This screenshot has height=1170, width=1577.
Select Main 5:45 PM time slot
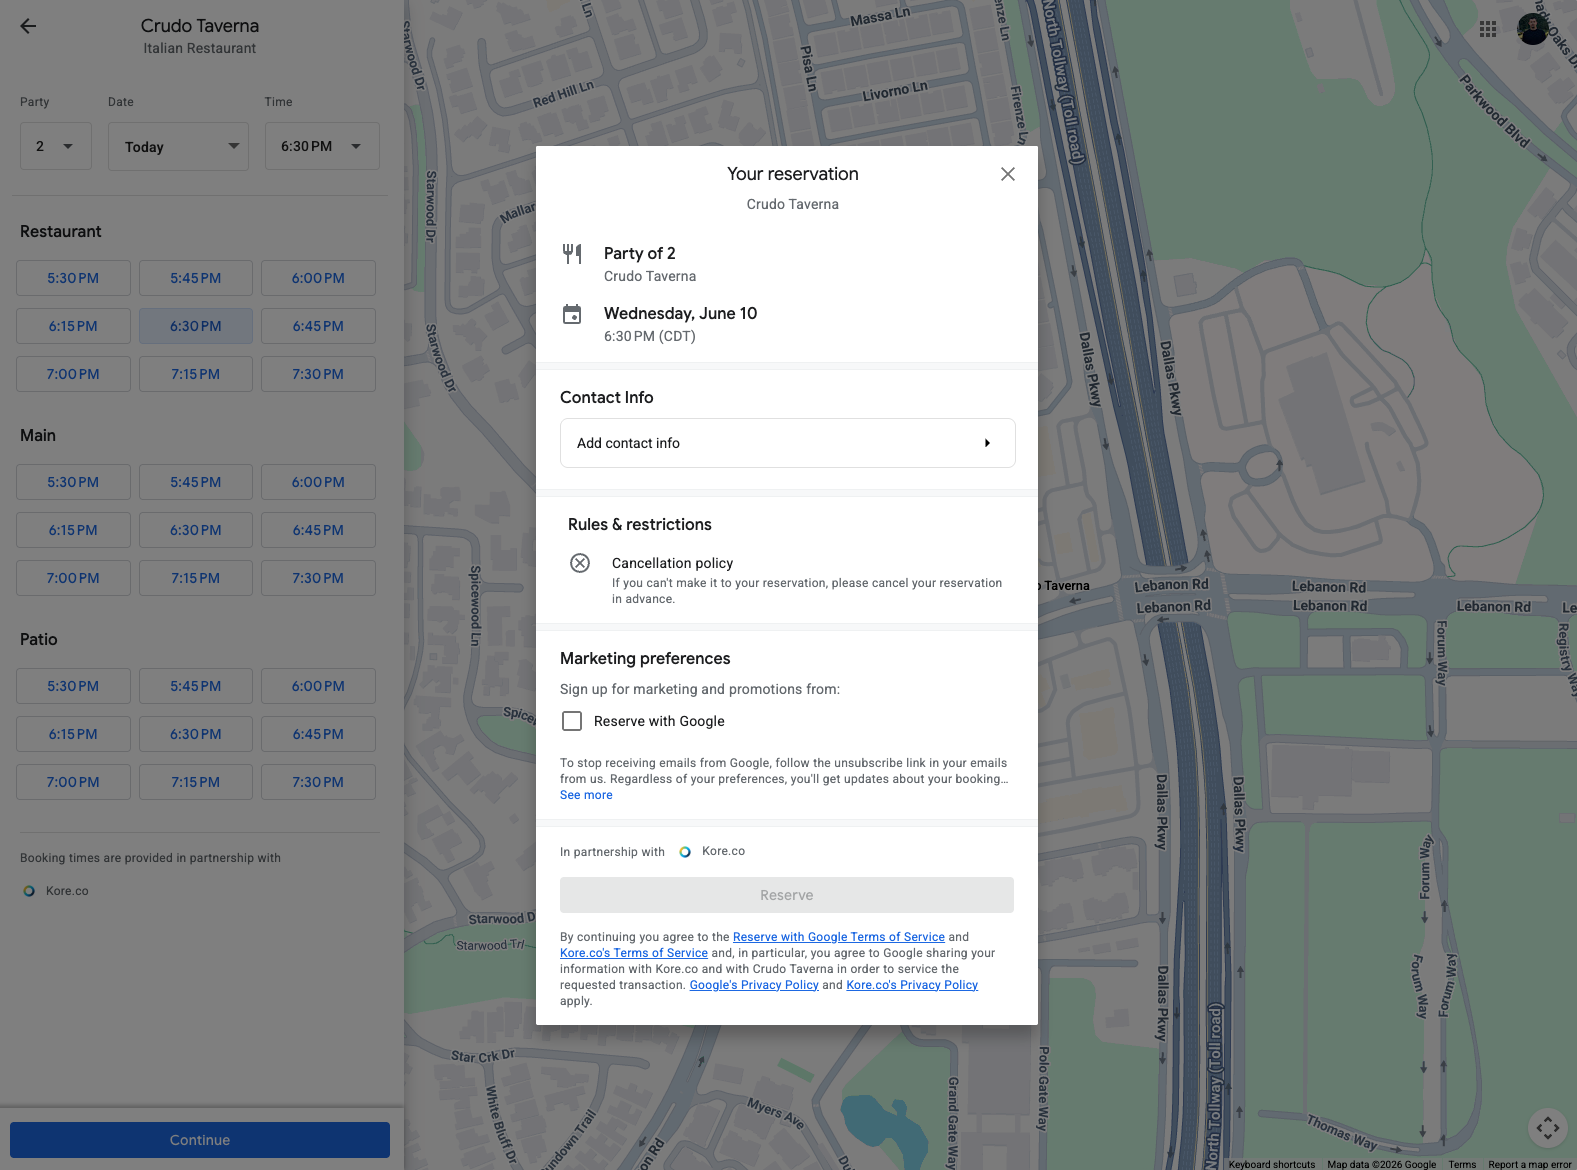click(196, 482)
